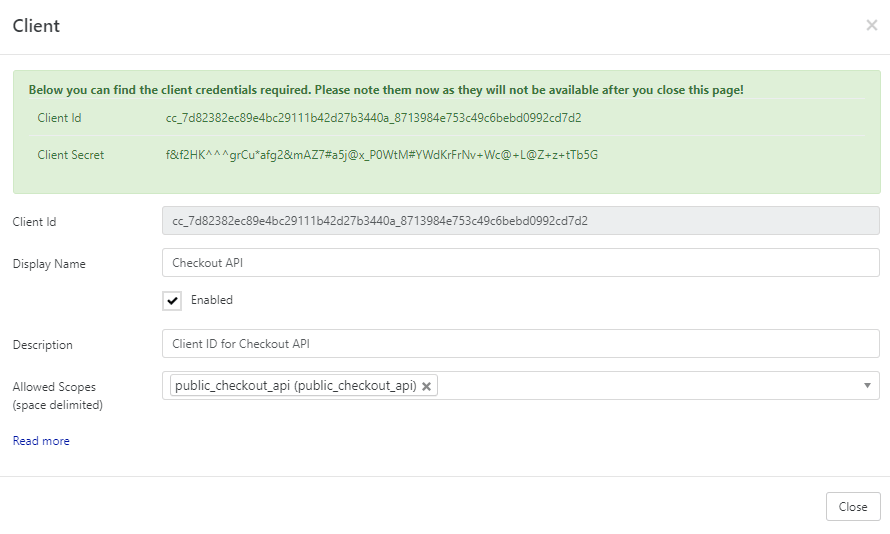
Task: Dismiss the Client dialog using the X icon
Action: [x=871, y=26]
